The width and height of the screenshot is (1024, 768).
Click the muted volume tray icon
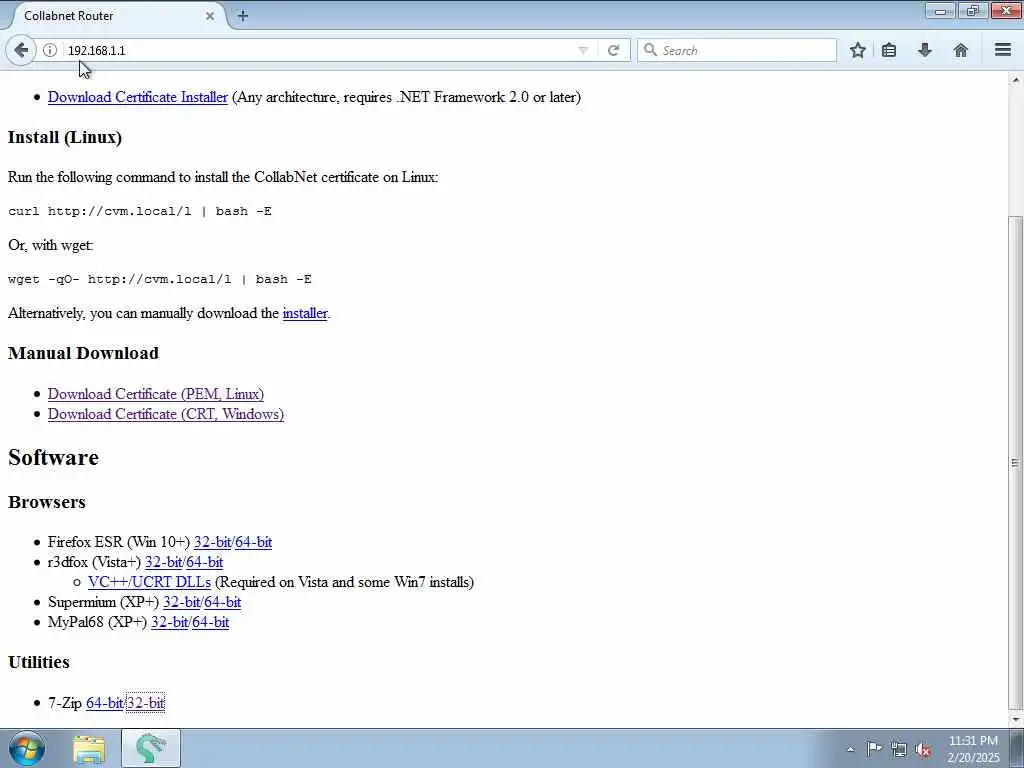coord(923,749)
